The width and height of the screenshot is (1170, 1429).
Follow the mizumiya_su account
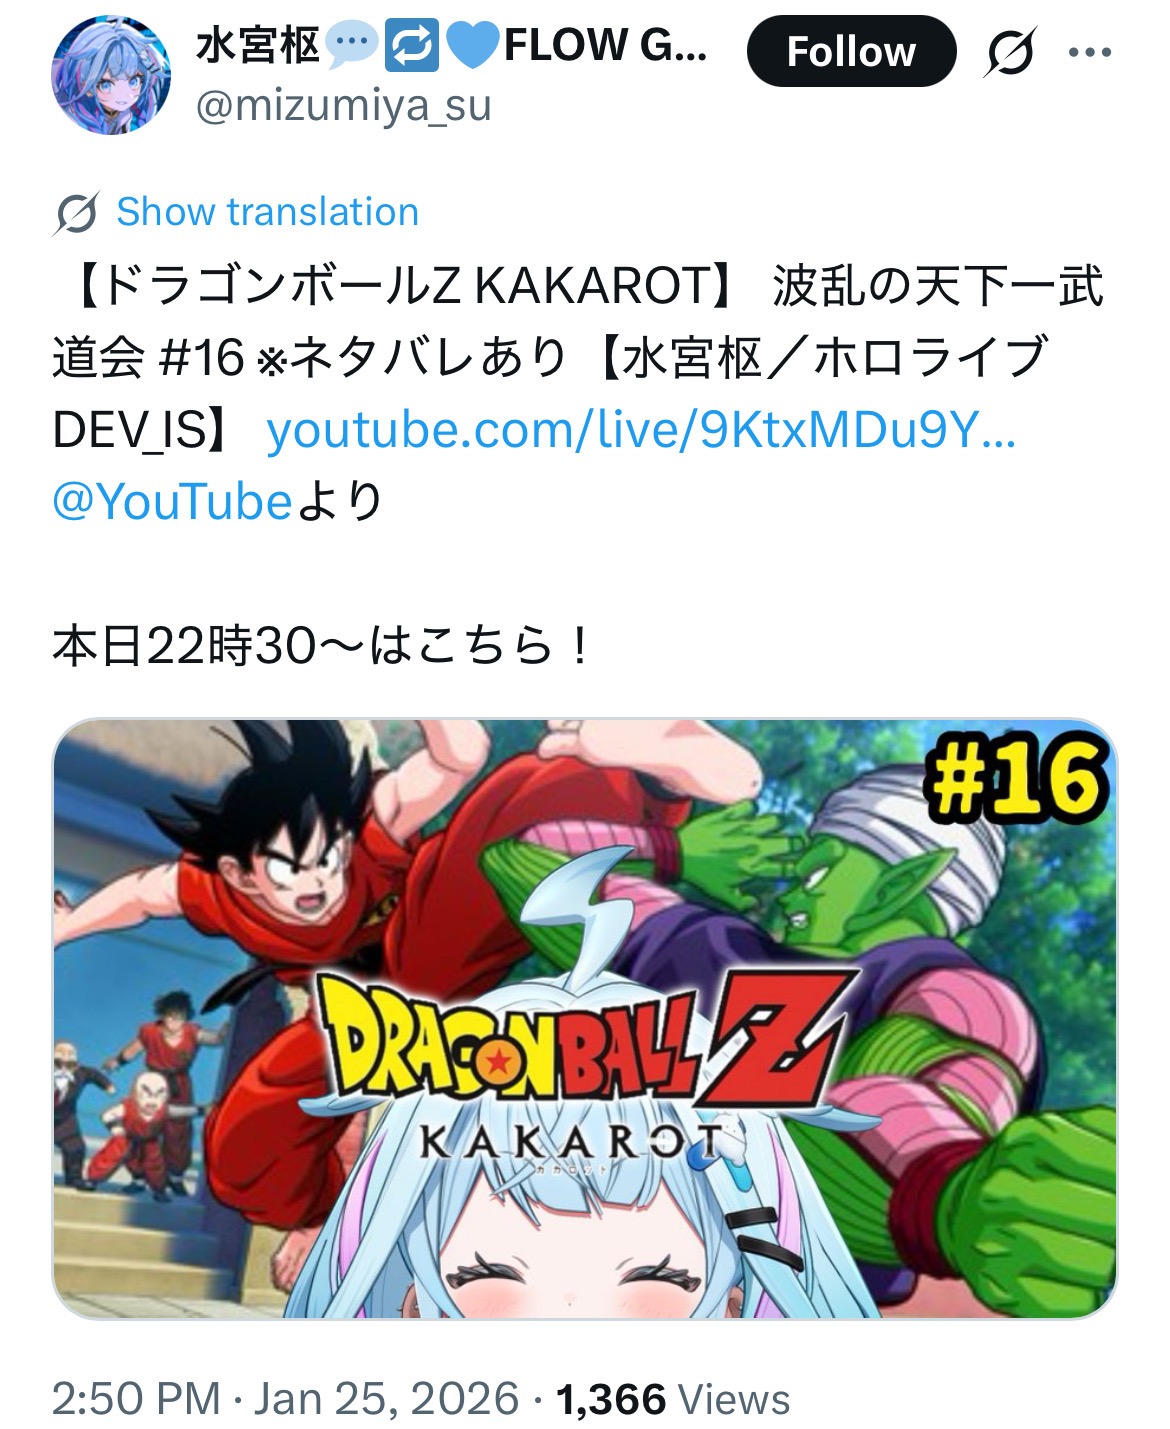851,51
